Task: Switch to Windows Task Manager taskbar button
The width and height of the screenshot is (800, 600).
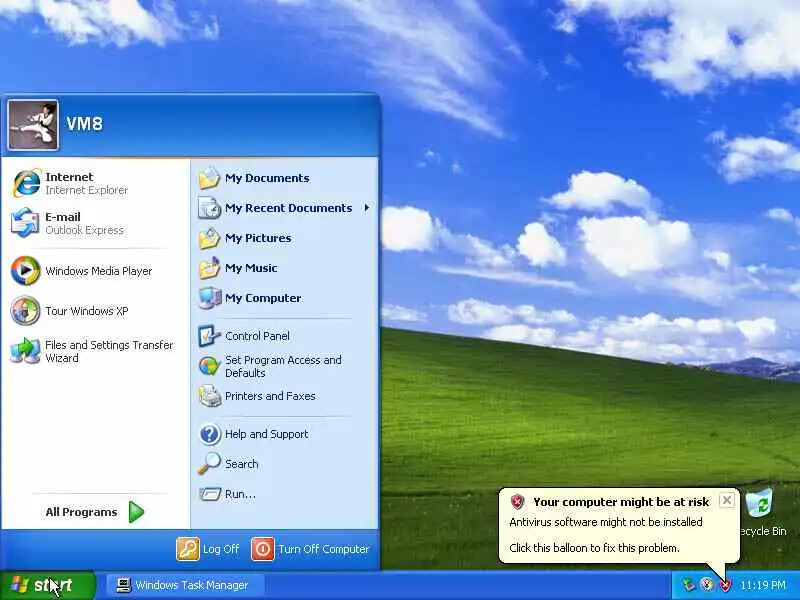Action: pos(185,585)
